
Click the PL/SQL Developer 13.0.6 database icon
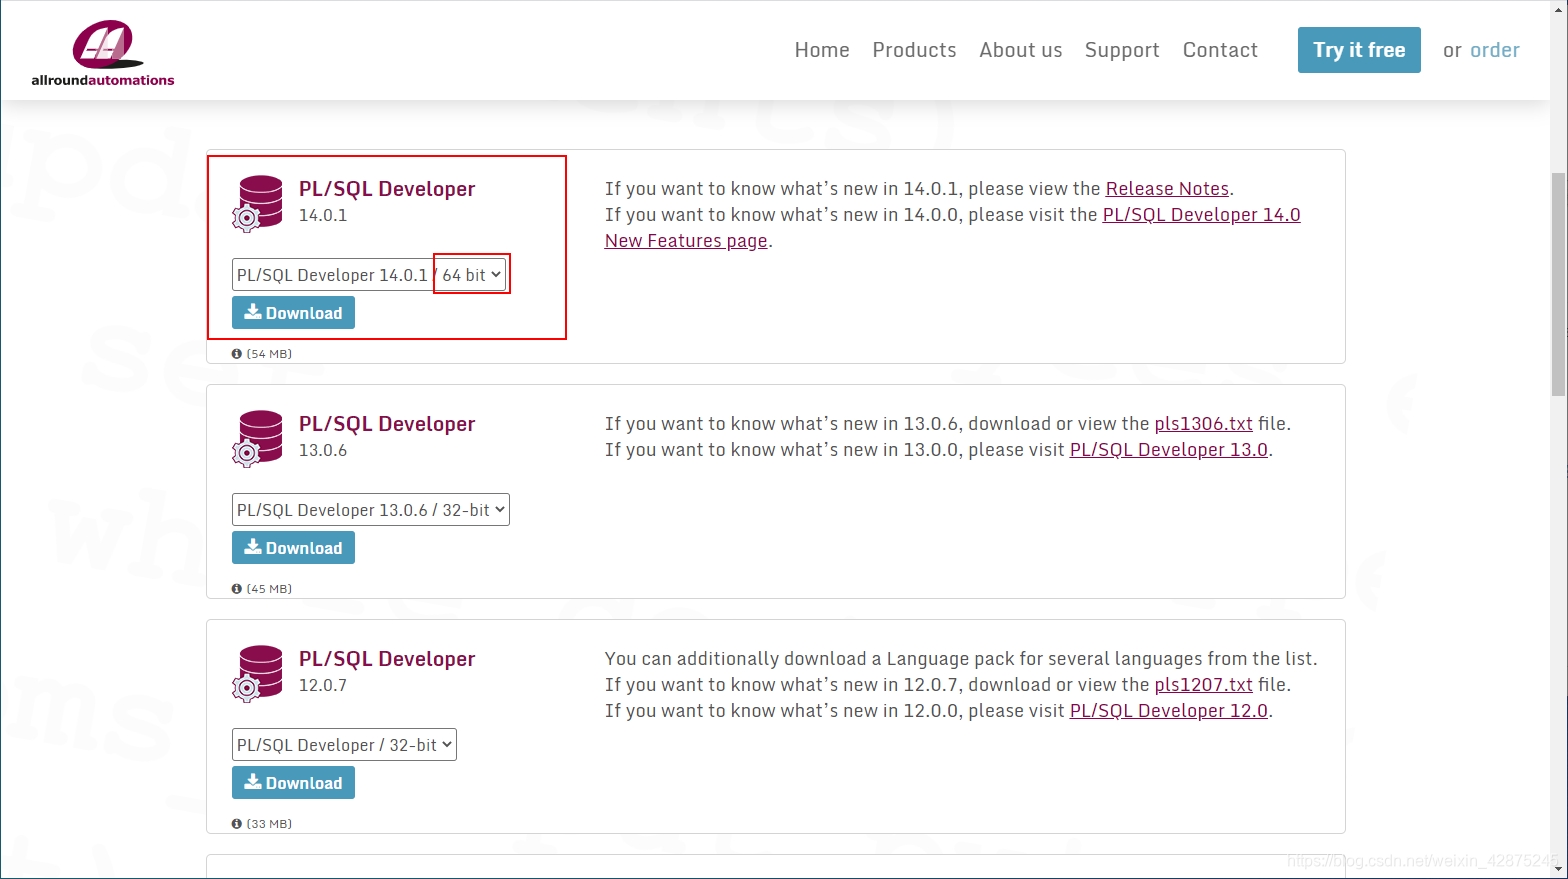(x=260, y=438)
